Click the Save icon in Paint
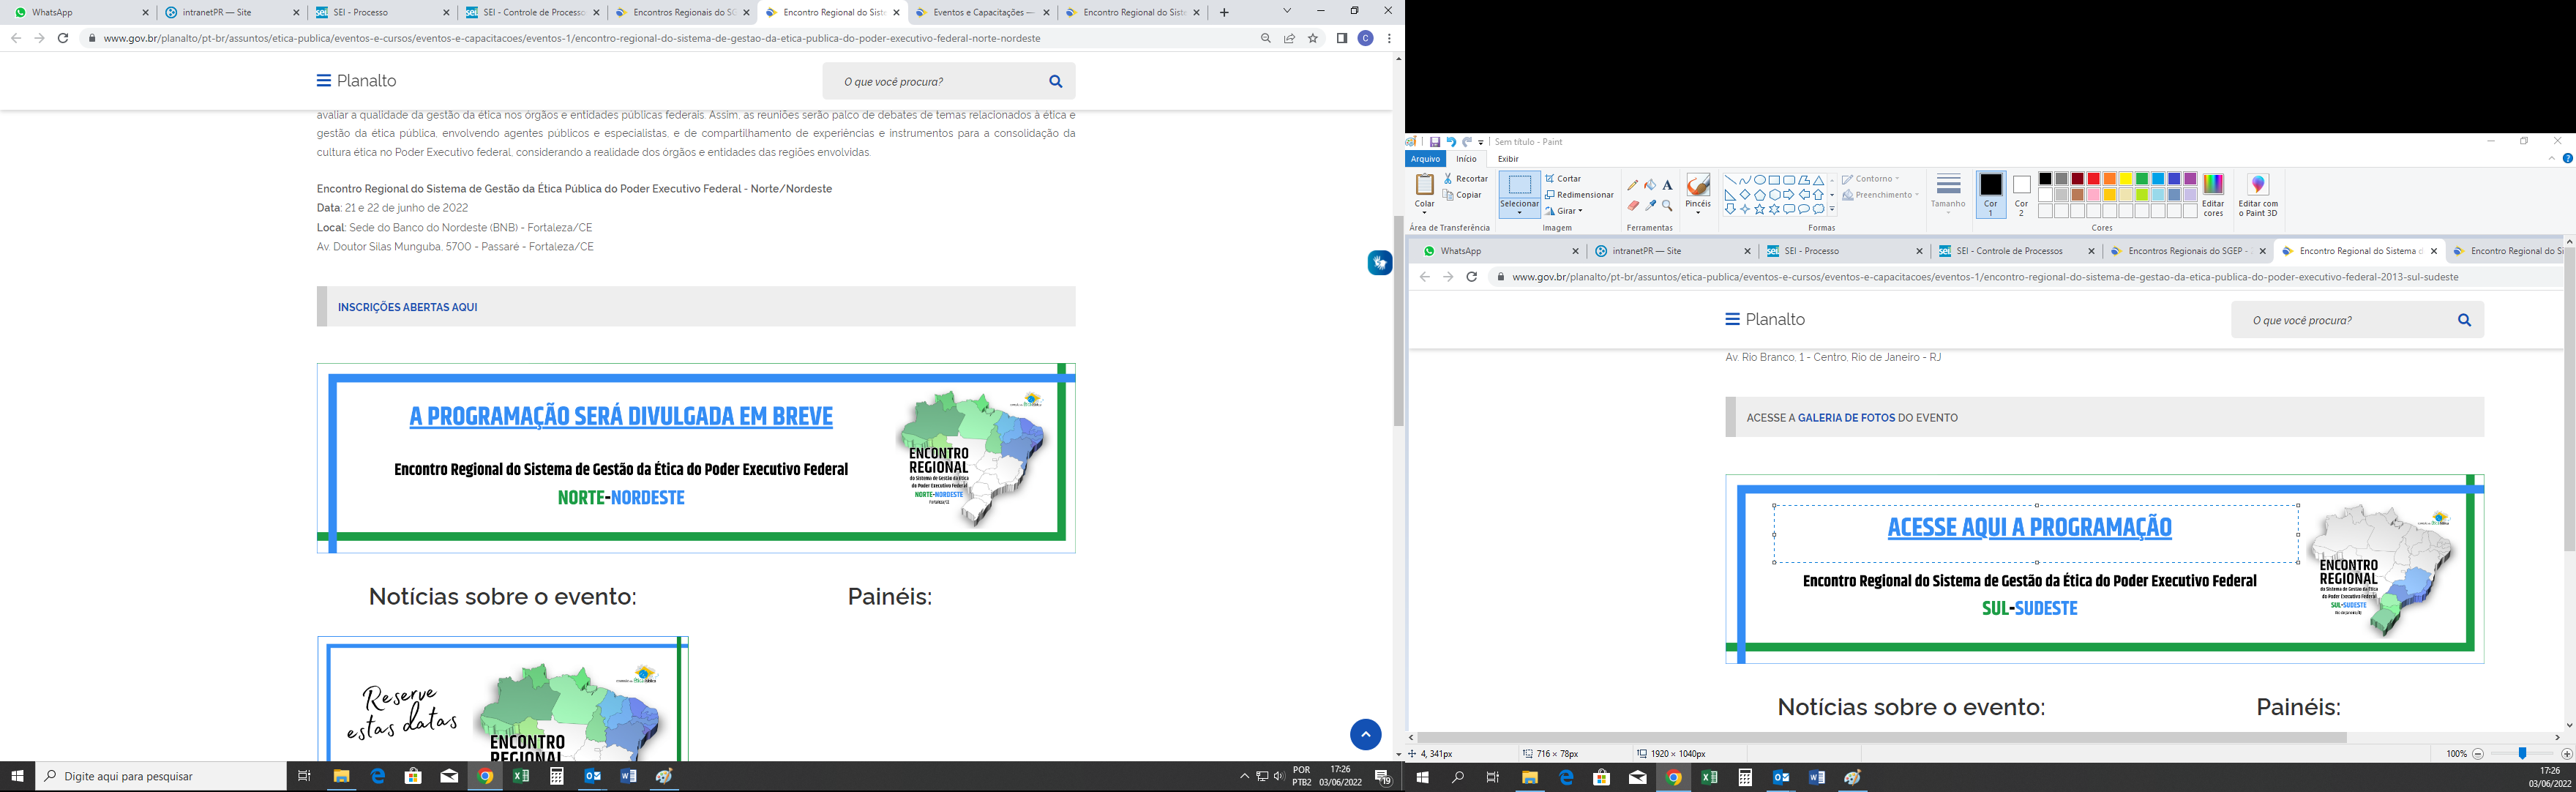The height and width of the screenshot is (792, 2576). point(1435,142)
